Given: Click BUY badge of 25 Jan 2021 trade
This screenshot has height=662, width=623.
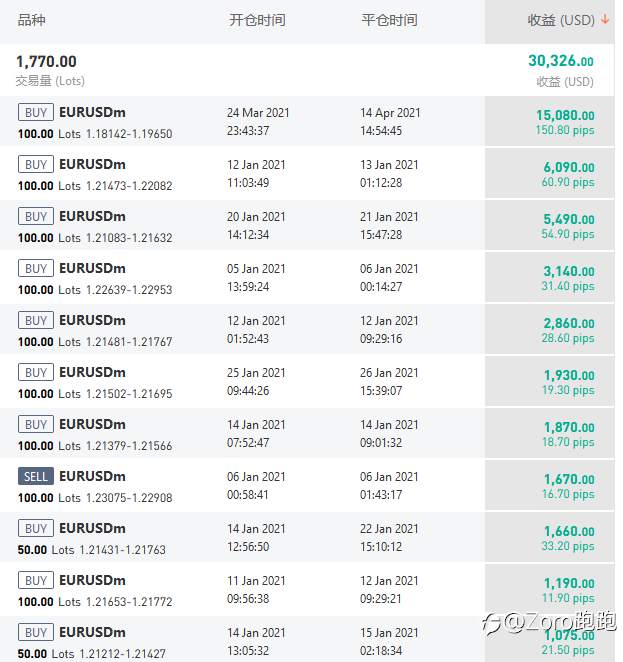Looking at the screenshot, I should pos(36,372).
